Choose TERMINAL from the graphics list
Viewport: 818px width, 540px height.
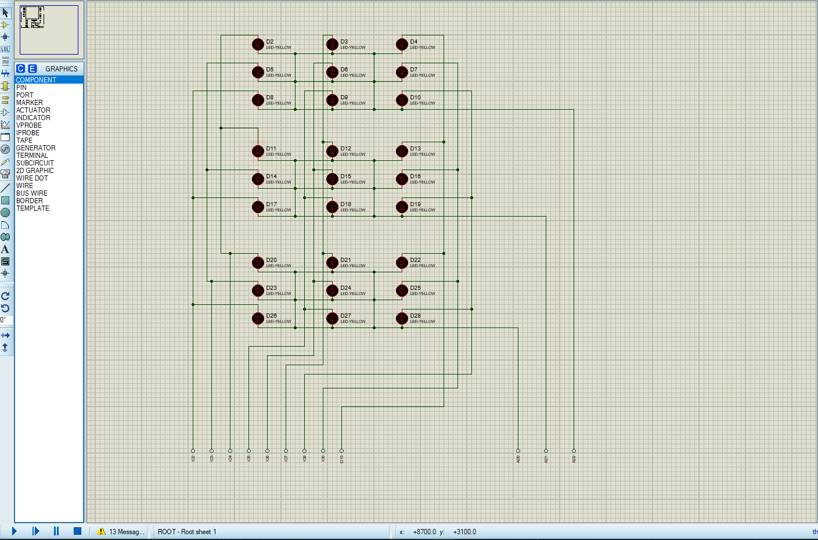(32, 156)
